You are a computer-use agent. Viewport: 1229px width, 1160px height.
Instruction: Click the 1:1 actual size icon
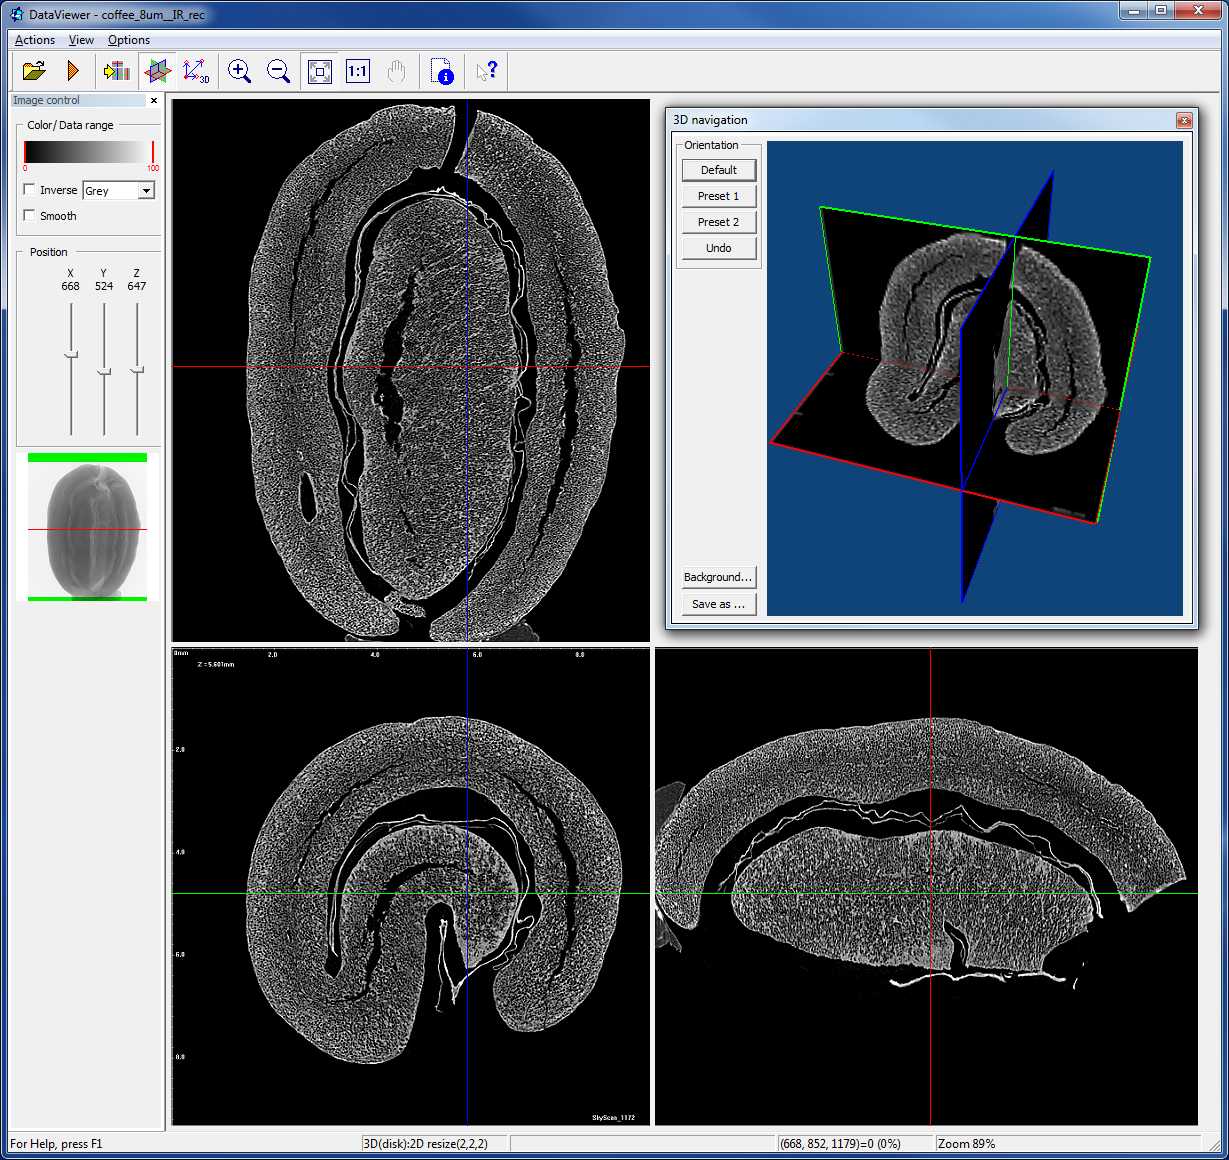[x=357, y=70]
